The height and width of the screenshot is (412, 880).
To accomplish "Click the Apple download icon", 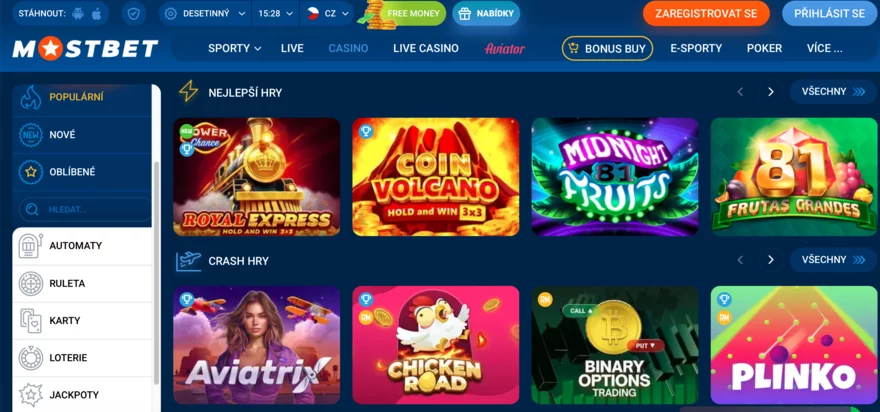I will click(x=97, y=13).
